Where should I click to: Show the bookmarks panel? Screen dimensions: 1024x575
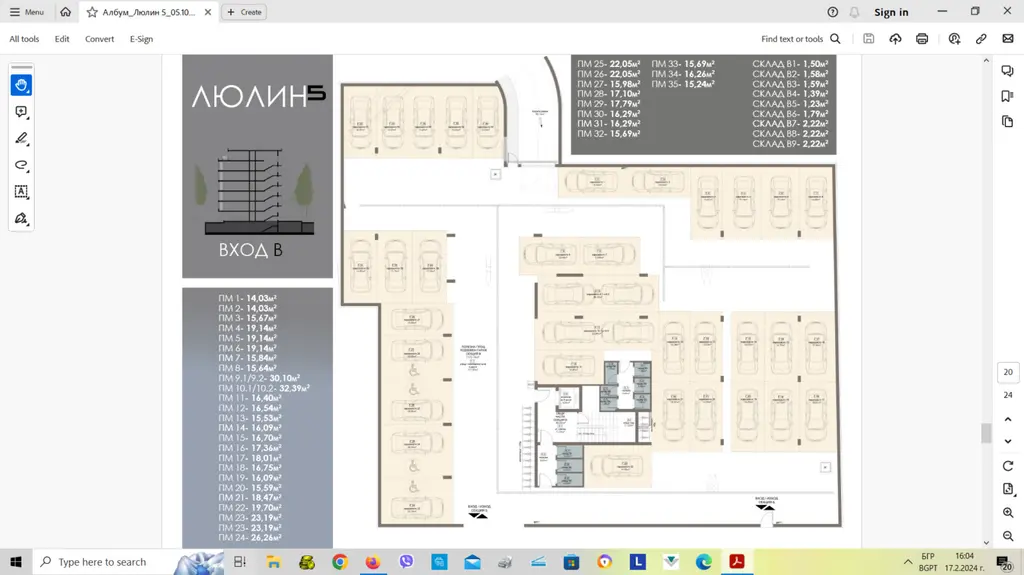1007,96
